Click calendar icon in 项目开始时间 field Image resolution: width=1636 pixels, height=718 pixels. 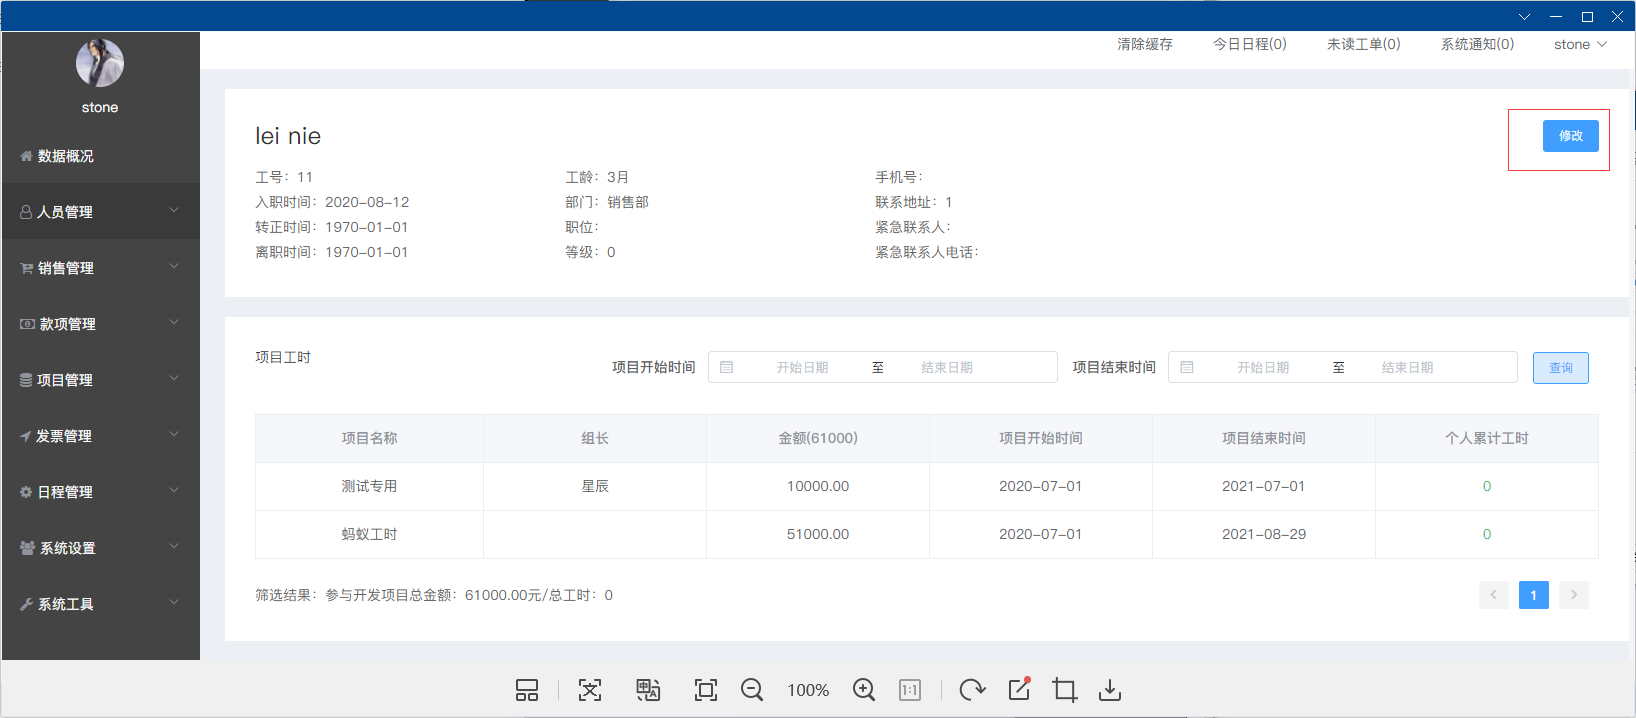727,367
